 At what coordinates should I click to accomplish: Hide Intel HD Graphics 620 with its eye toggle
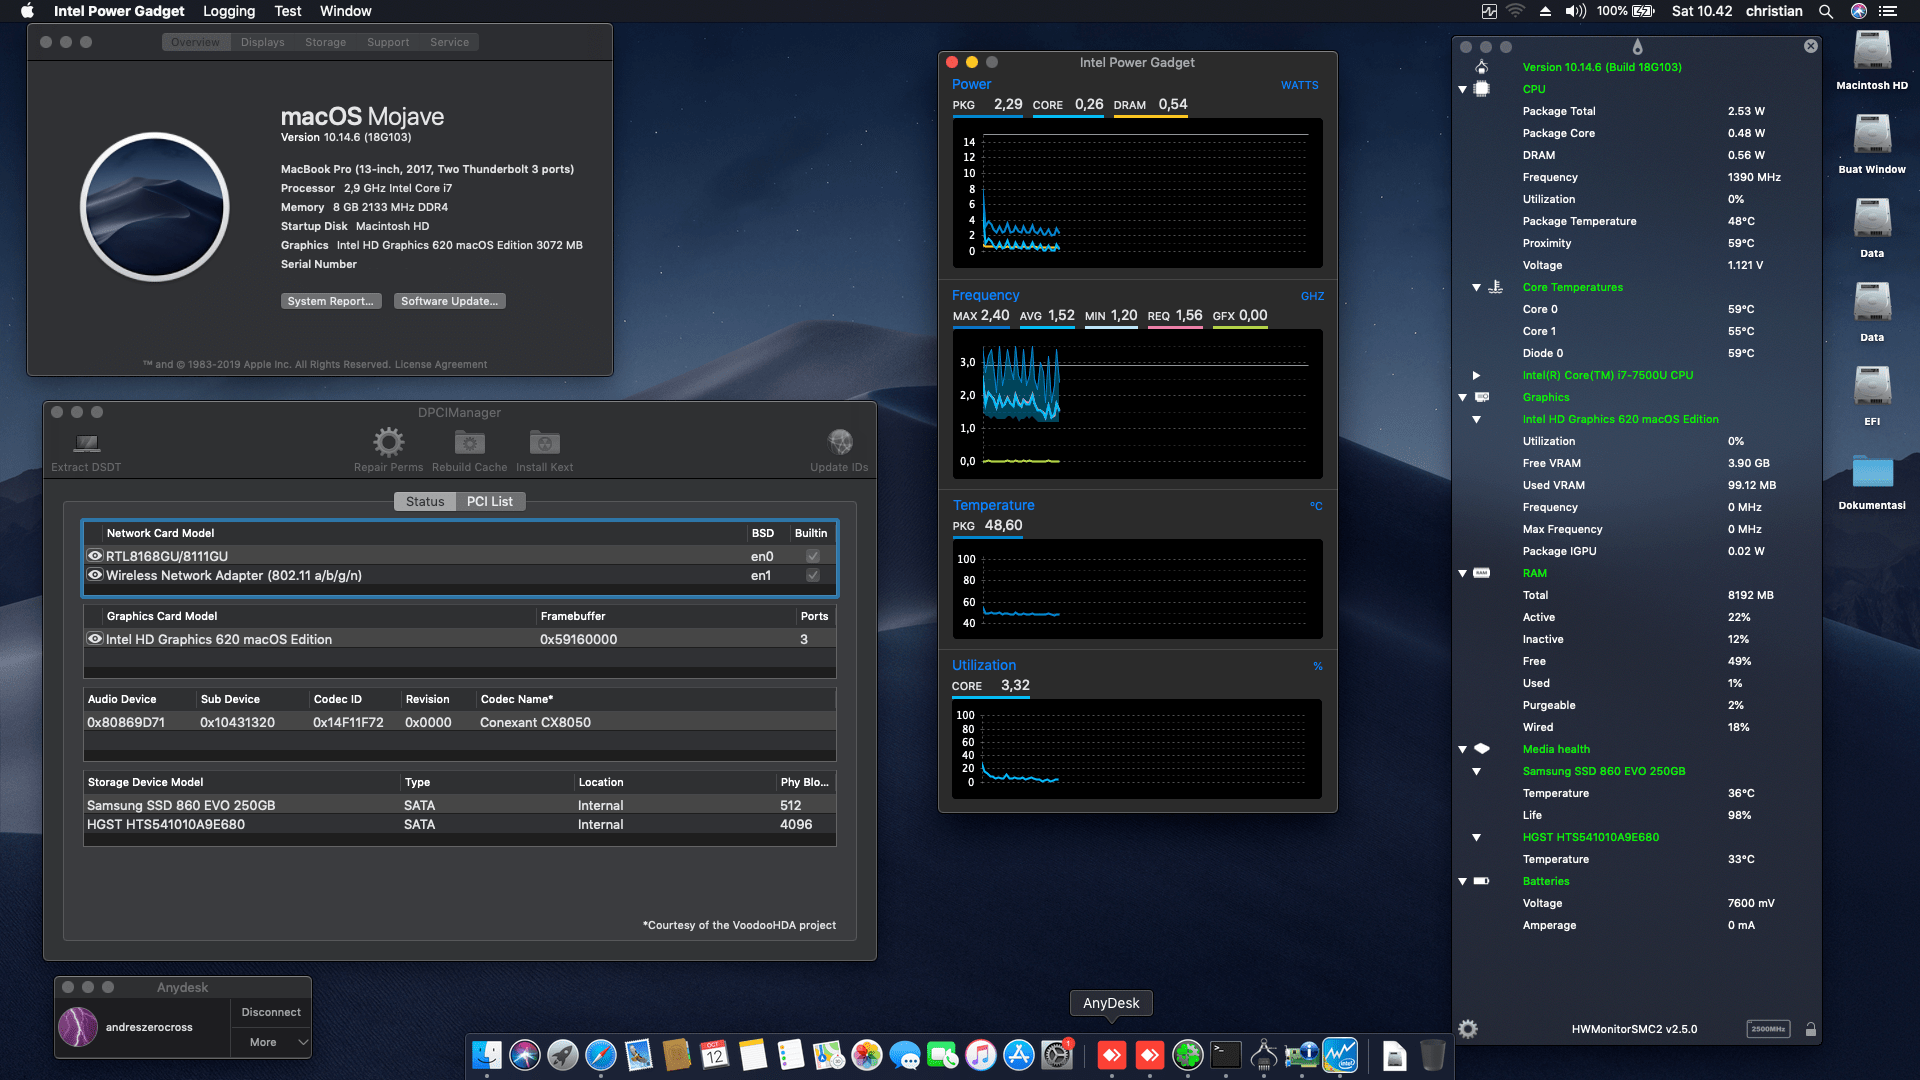pyautogui.click(x=95, y=638)
